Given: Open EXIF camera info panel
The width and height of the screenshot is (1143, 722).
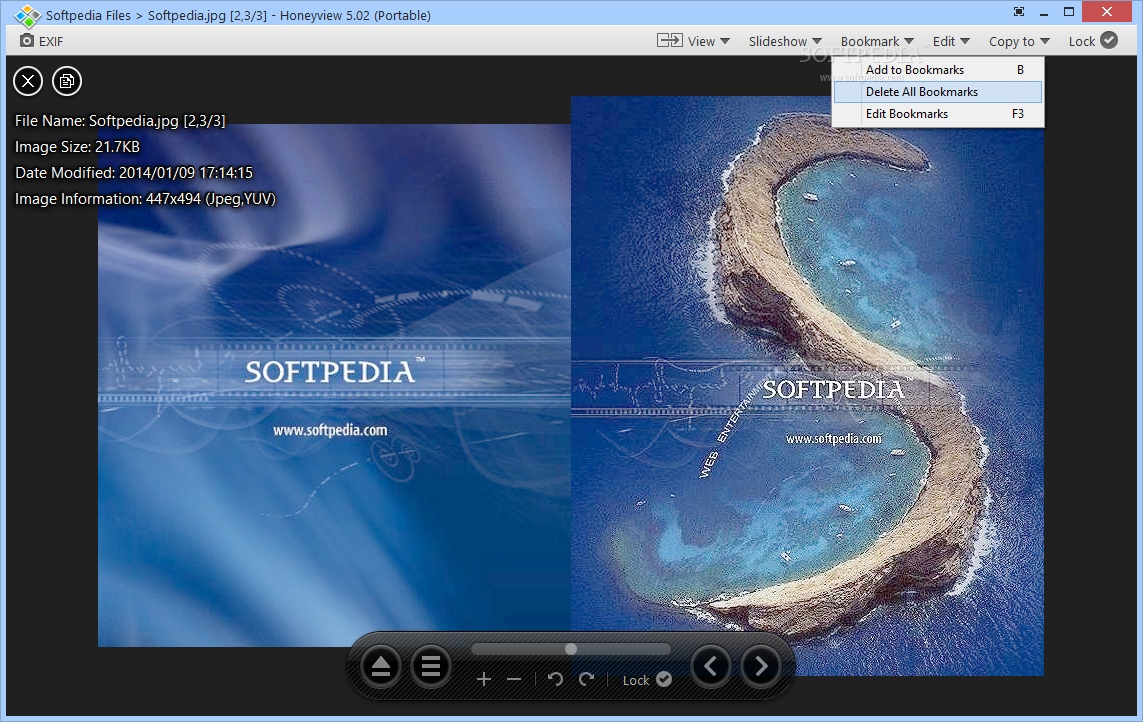Looking at the screenshot, I should 42,41.
